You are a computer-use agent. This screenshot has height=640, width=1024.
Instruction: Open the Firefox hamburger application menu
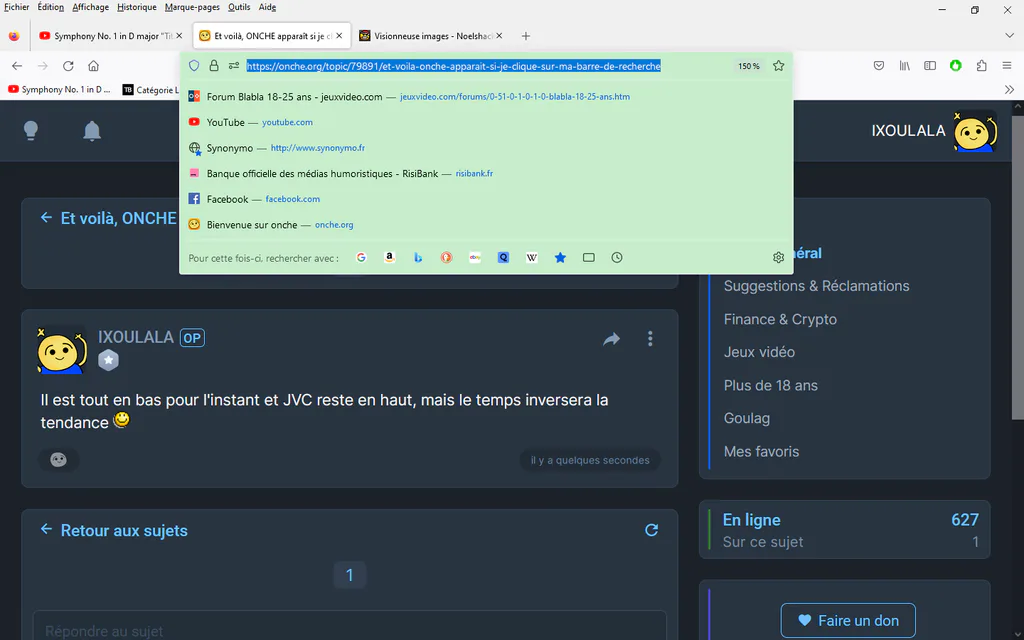pos(1006,66)
